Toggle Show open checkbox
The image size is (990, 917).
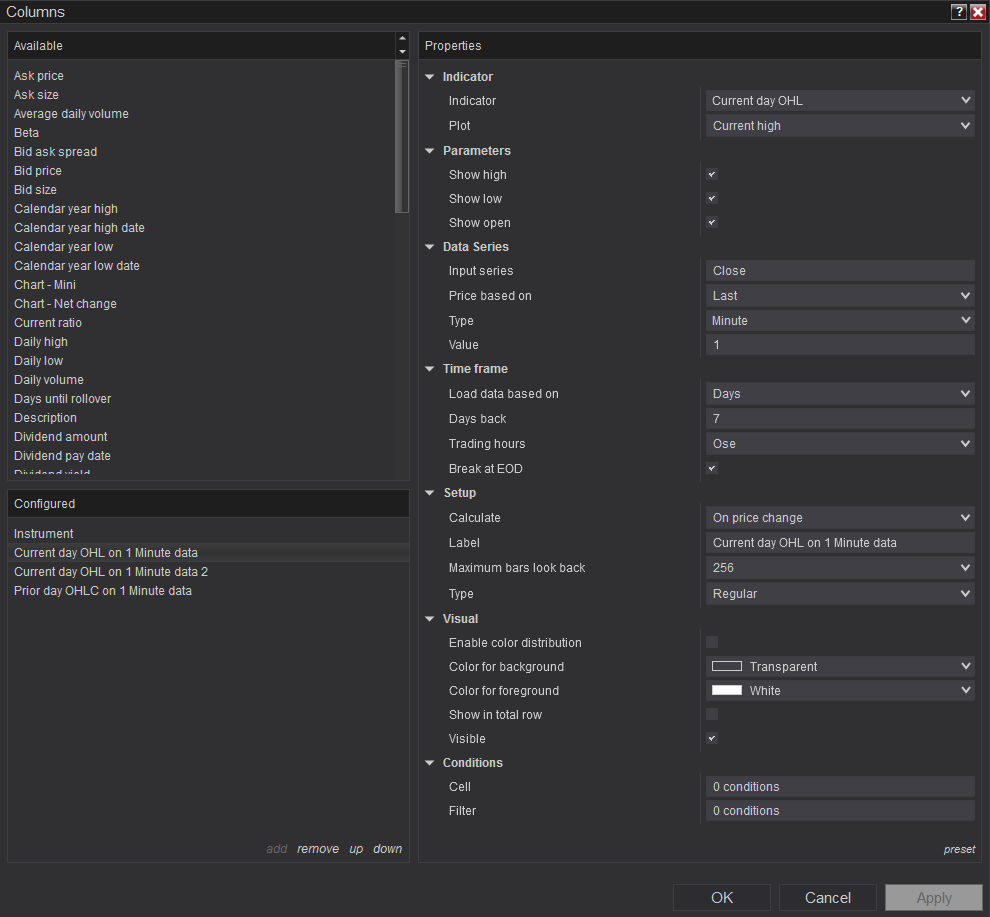click(712, 222)
